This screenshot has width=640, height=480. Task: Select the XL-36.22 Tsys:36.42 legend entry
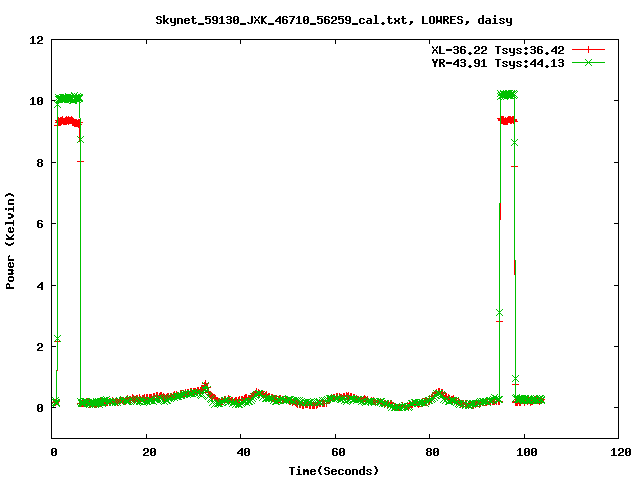[498, 50]
